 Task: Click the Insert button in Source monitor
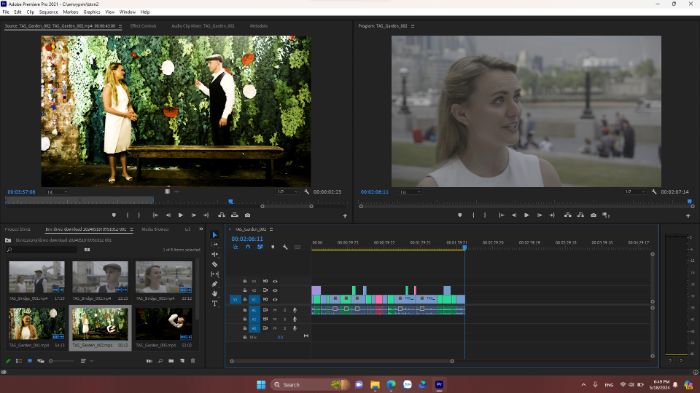point(221,215)
